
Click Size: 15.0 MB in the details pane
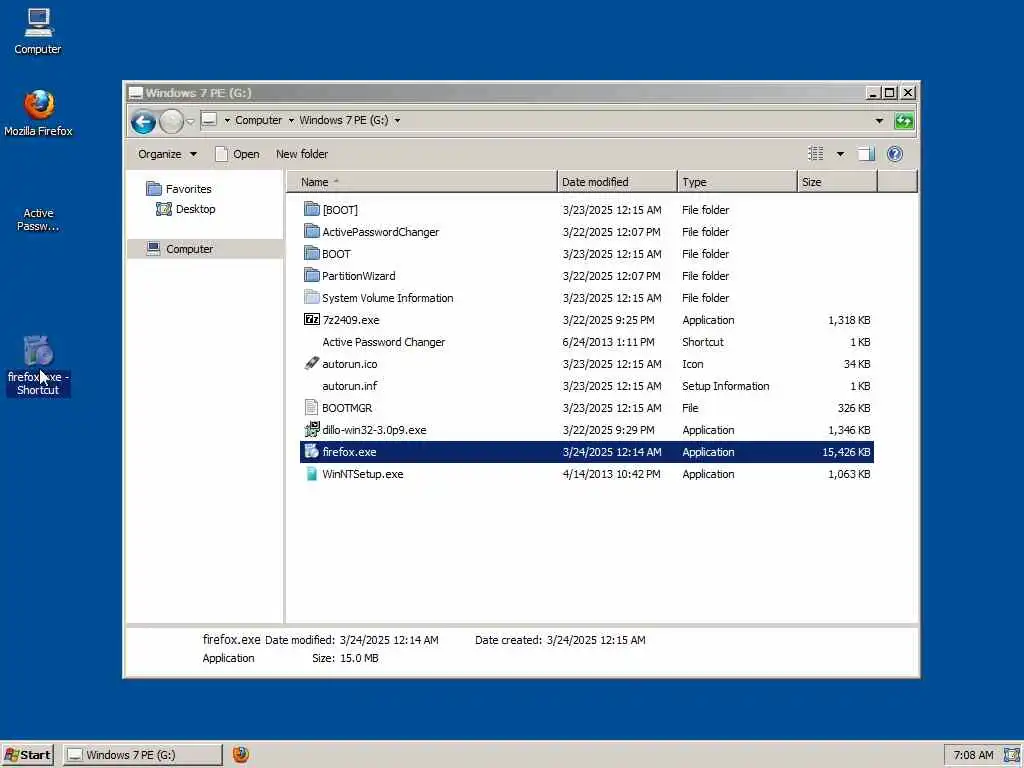click(345, 658)
